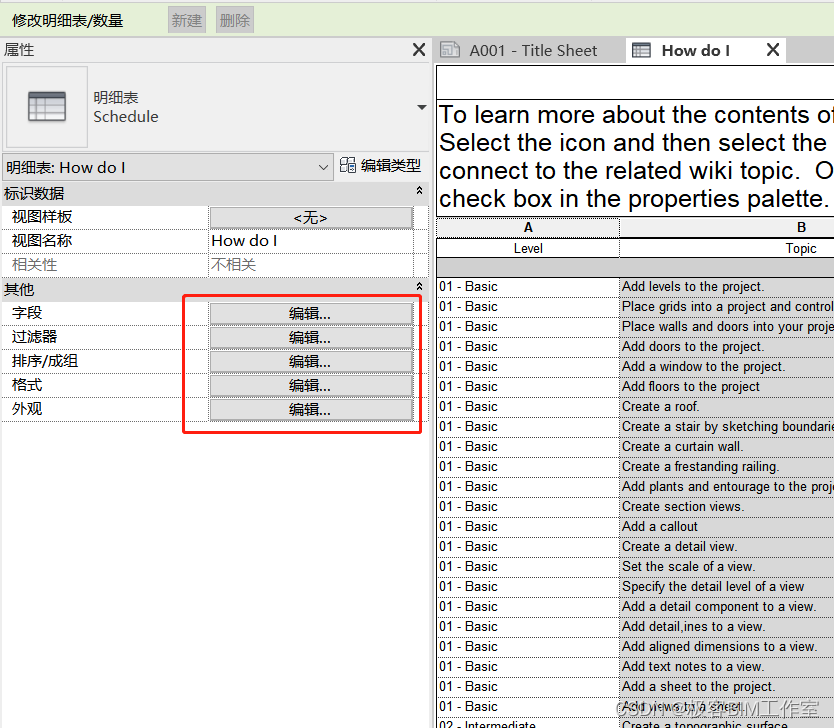Open 字段 fields edit dialog
This screenshot has width=834, height=728.
click(x=311, y=314)
